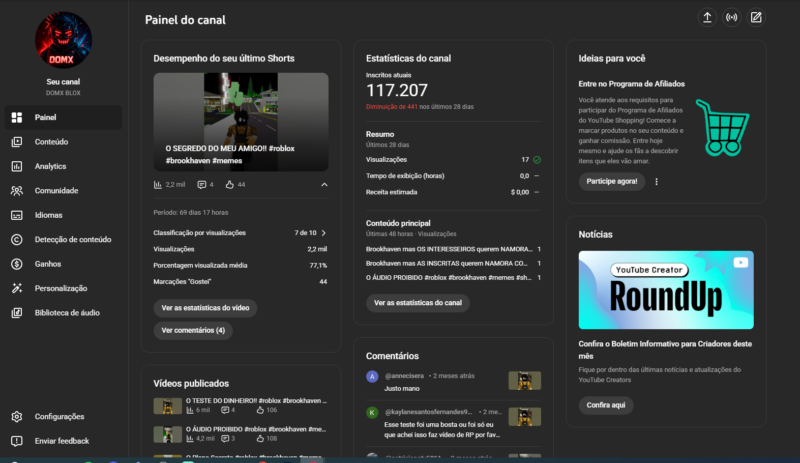Open three-dot menu beside Participe agora
This screenshot has width=800, height=463.
click(657, 181)
